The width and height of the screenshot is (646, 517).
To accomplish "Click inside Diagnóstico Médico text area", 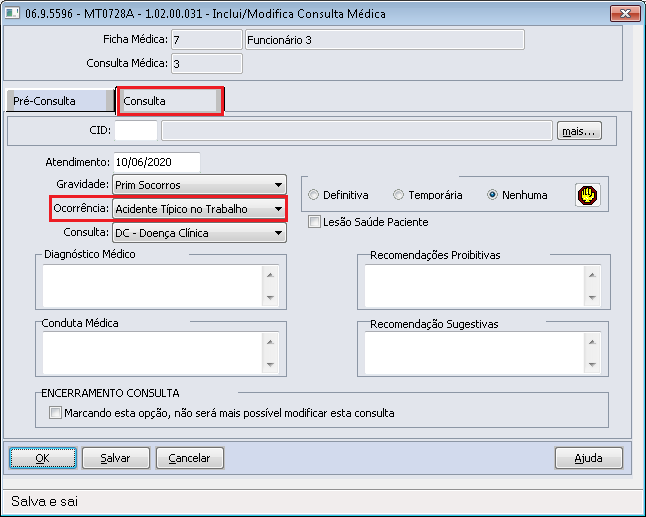I will [152, 286].
